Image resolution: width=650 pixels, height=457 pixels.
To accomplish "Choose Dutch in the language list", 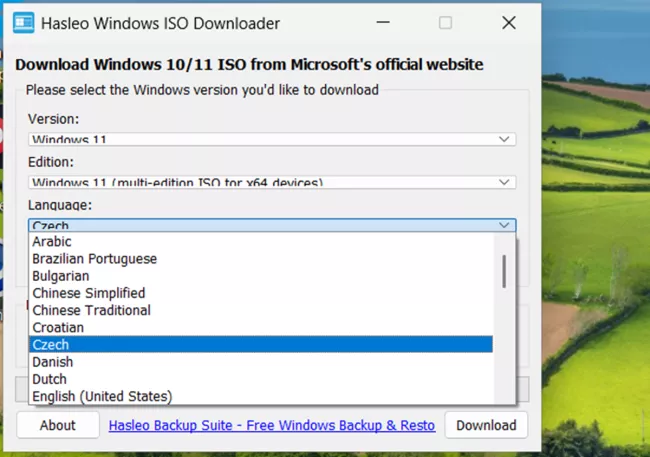I will [261, 379].
